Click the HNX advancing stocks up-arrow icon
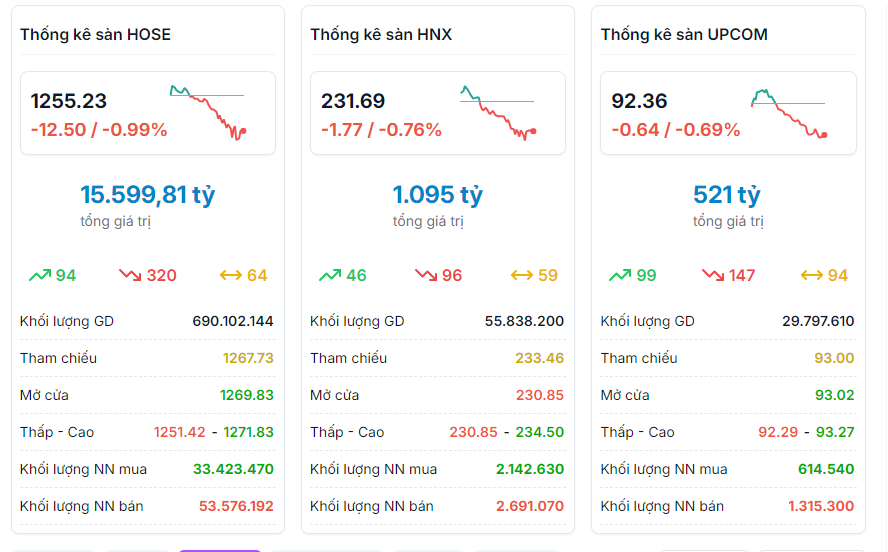The image size is (888, 552). [330, 275]
